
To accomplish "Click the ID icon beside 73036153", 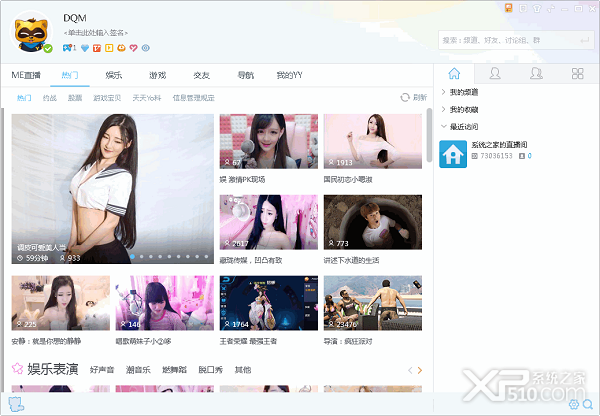I will click(x=474, y=156).
